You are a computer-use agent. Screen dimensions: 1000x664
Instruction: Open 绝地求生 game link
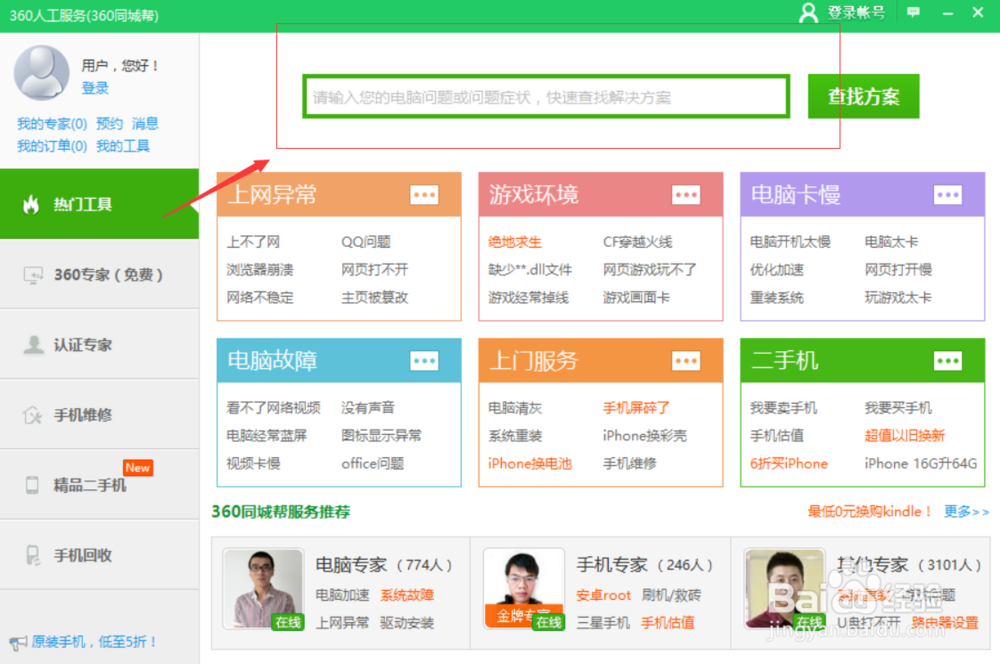(515, 242)
